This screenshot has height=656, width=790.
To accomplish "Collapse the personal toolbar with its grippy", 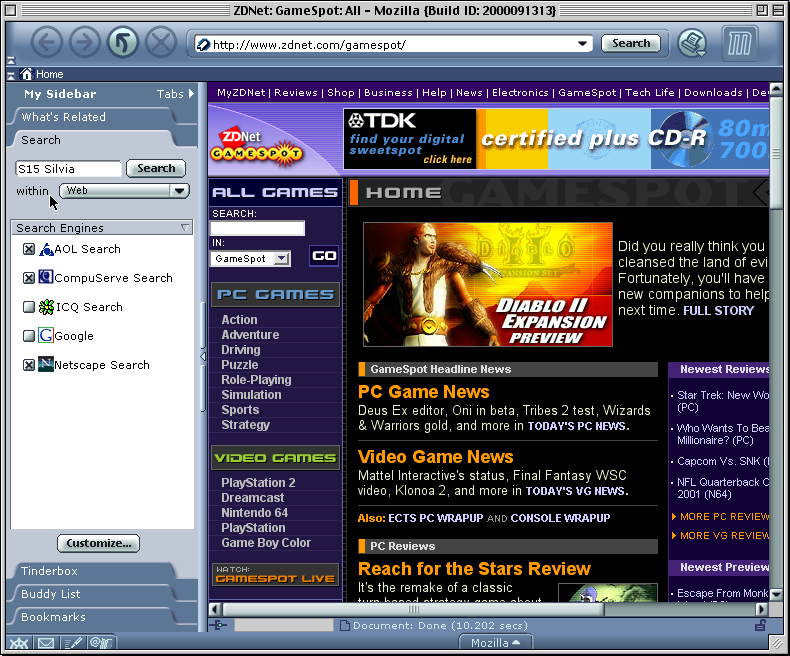I will click(x=11, y=76).
